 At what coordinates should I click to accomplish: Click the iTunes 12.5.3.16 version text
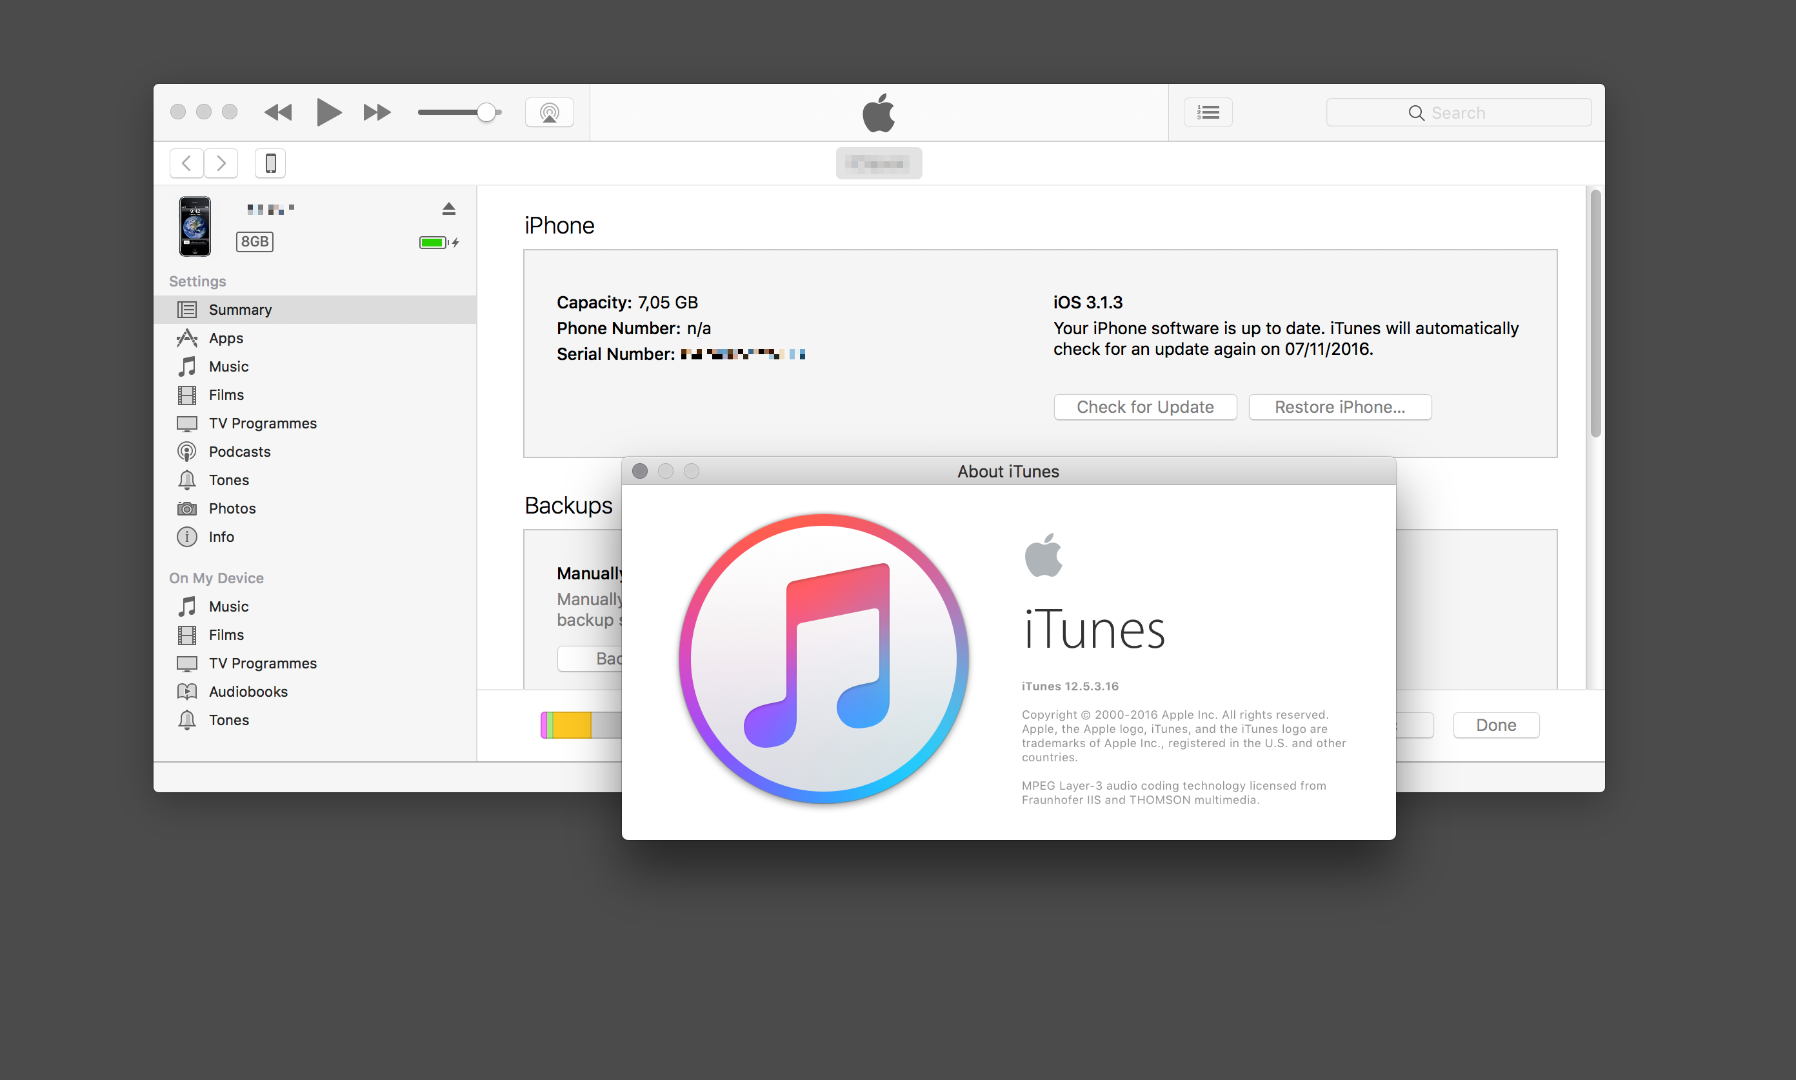(x=1070, y=686)
